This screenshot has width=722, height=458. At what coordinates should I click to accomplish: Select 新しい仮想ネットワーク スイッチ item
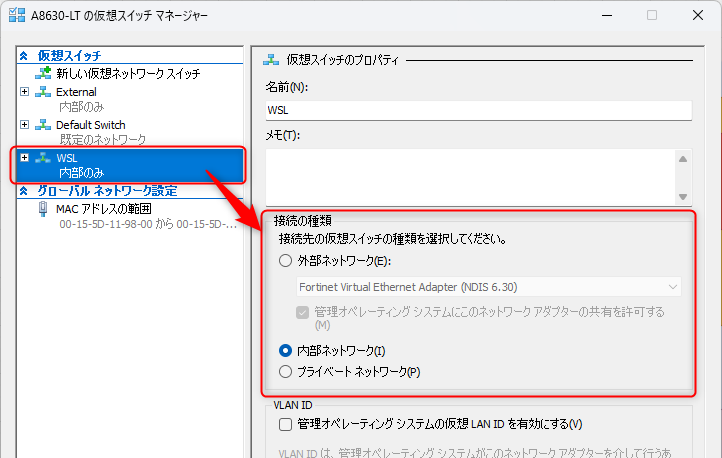tap(128, 74)
